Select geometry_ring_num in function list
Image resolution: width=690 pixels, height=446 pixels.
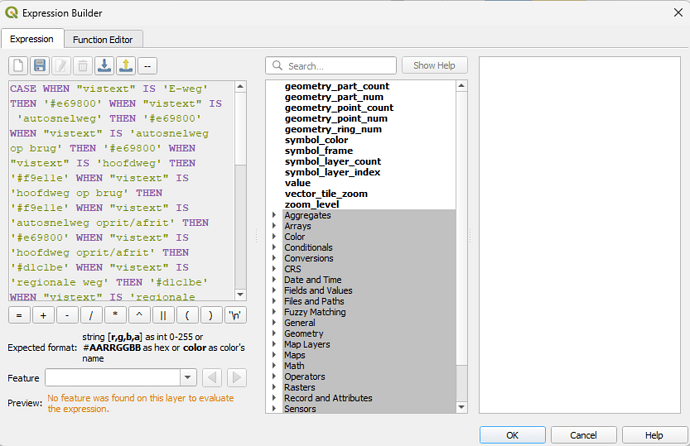coord(333,129)
